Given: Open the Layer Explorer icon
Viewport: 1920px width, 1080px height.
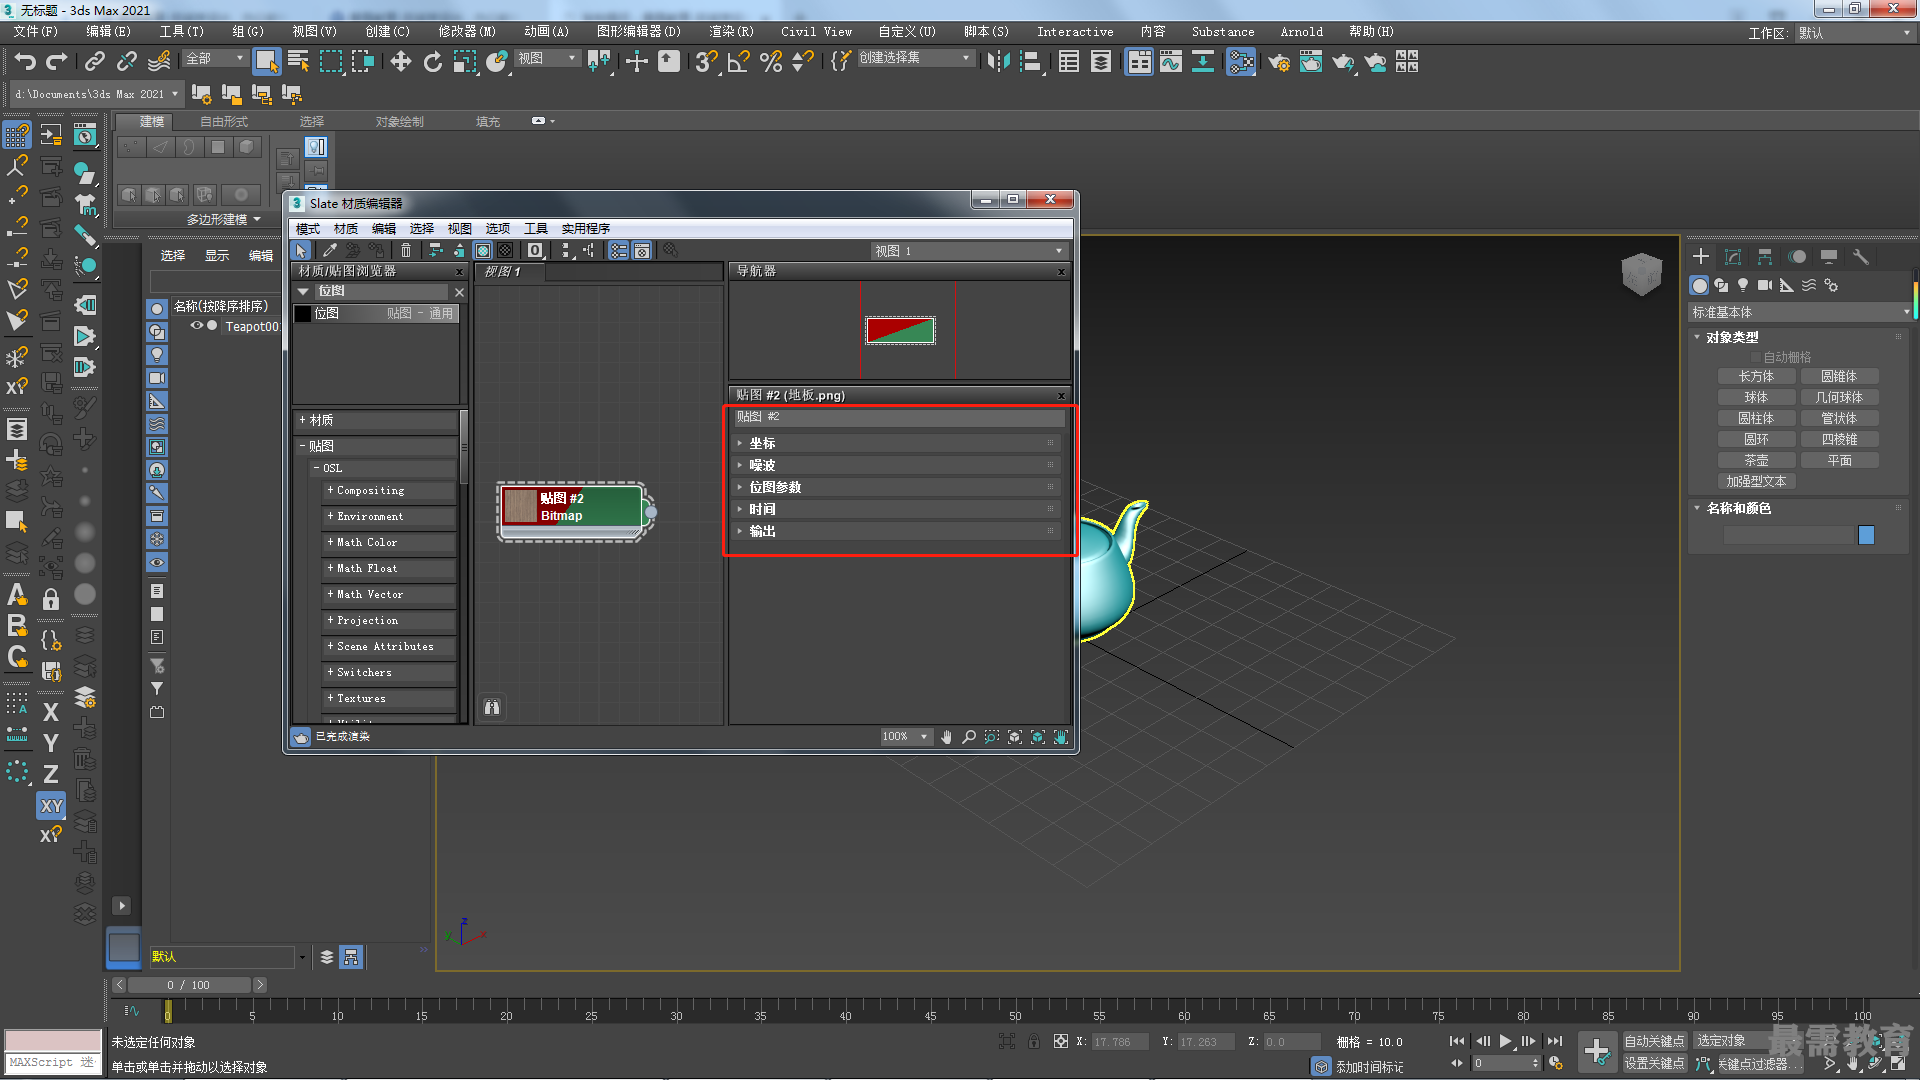Looking at the screenshot, I should (x=1101, y=62).
